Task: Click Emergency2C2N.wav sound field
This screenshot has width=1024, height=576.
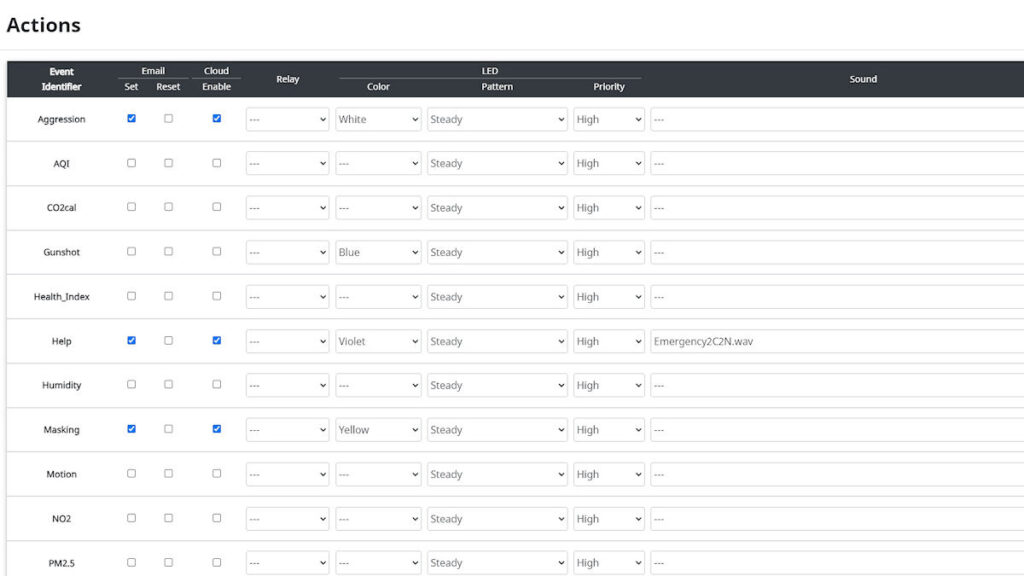Action: [x=836, y=342]
